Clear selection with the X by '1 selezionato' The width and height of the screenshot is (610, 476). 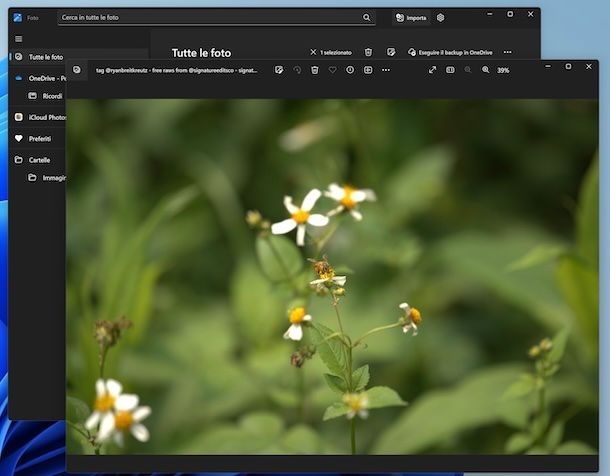[313, 52]
